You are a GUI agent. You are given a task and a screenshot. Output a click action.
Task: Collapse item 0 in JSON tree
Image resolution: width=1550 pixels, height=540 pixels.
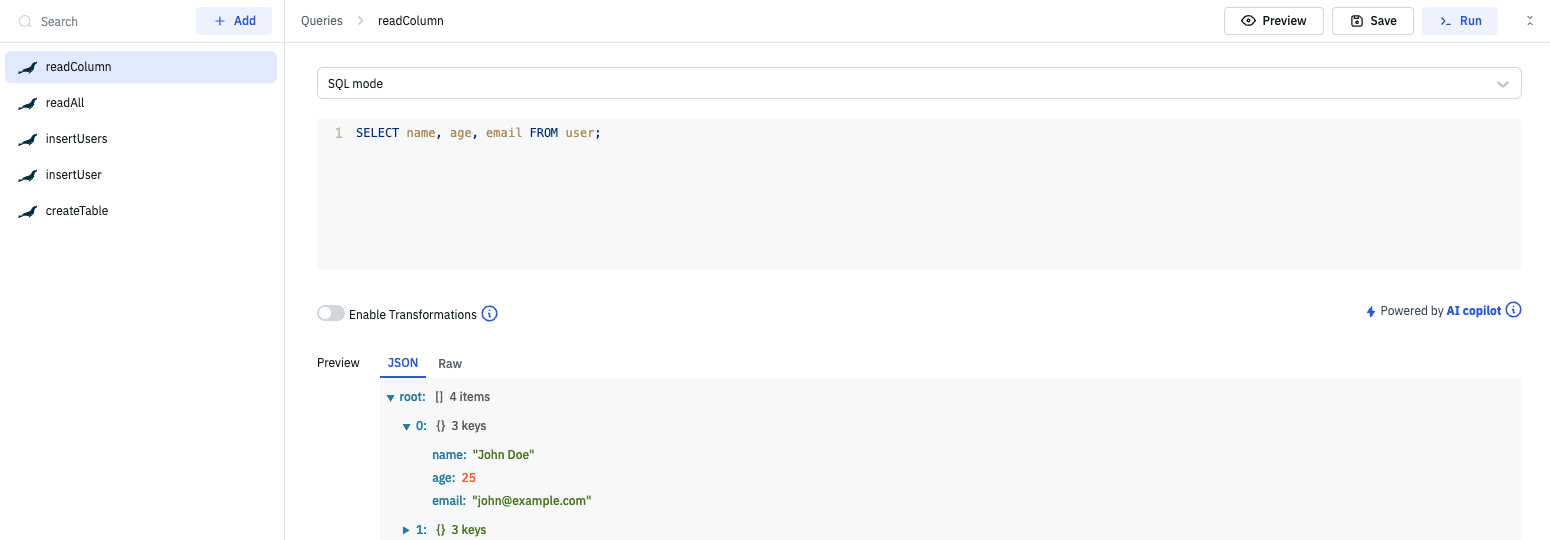[x=407, y=426]
